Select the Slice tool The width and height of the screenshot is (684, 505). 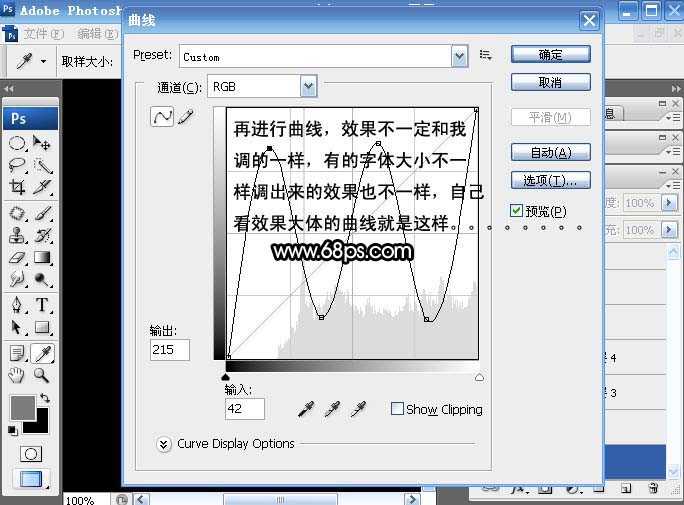(42, 187)
